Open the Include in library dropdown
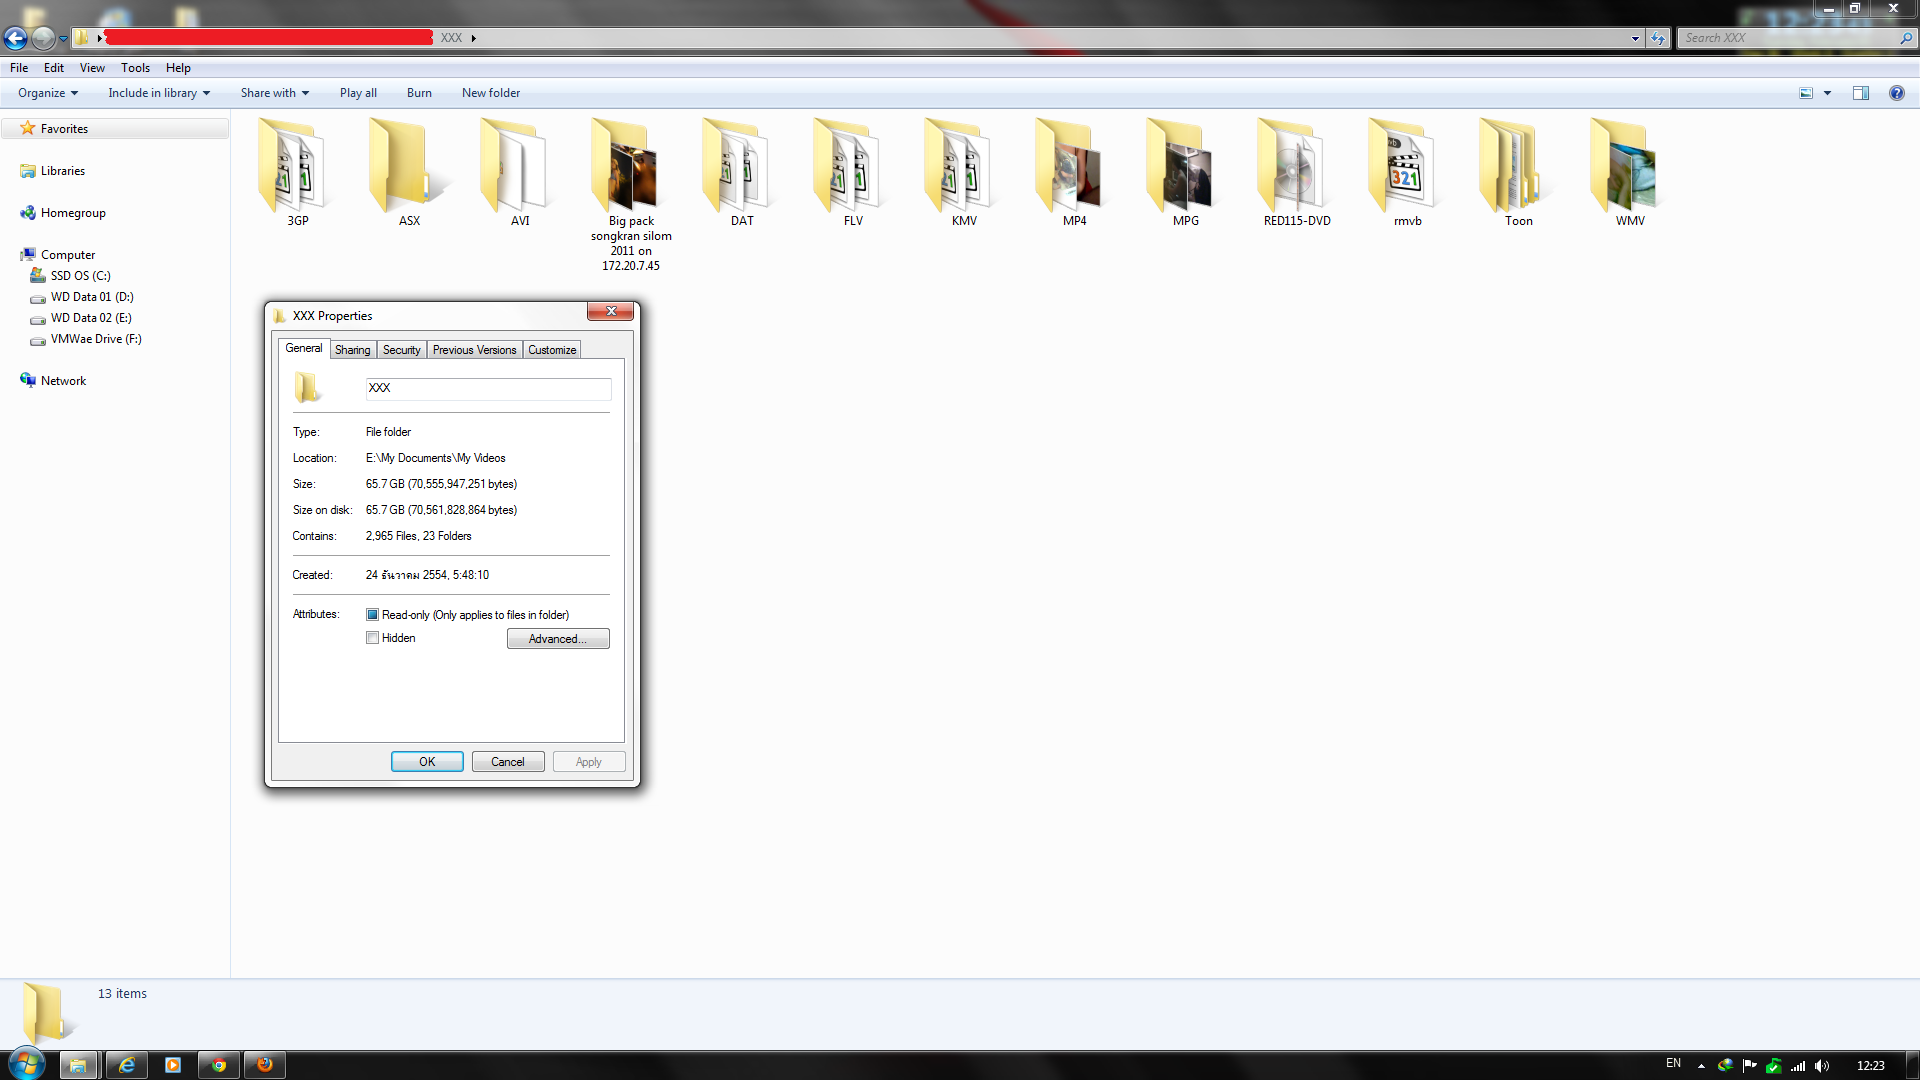Image resolution: width=1920 pixels, height=1080 pixels. pyautogui.click(x=159, y=93)
